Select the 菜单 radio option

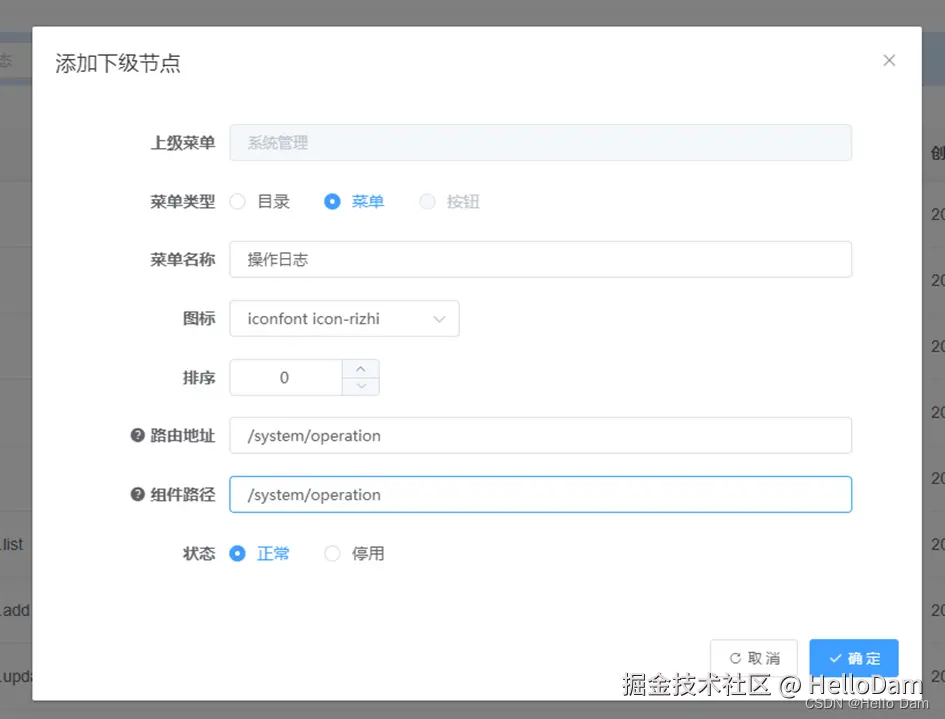[x=331, y=201]
